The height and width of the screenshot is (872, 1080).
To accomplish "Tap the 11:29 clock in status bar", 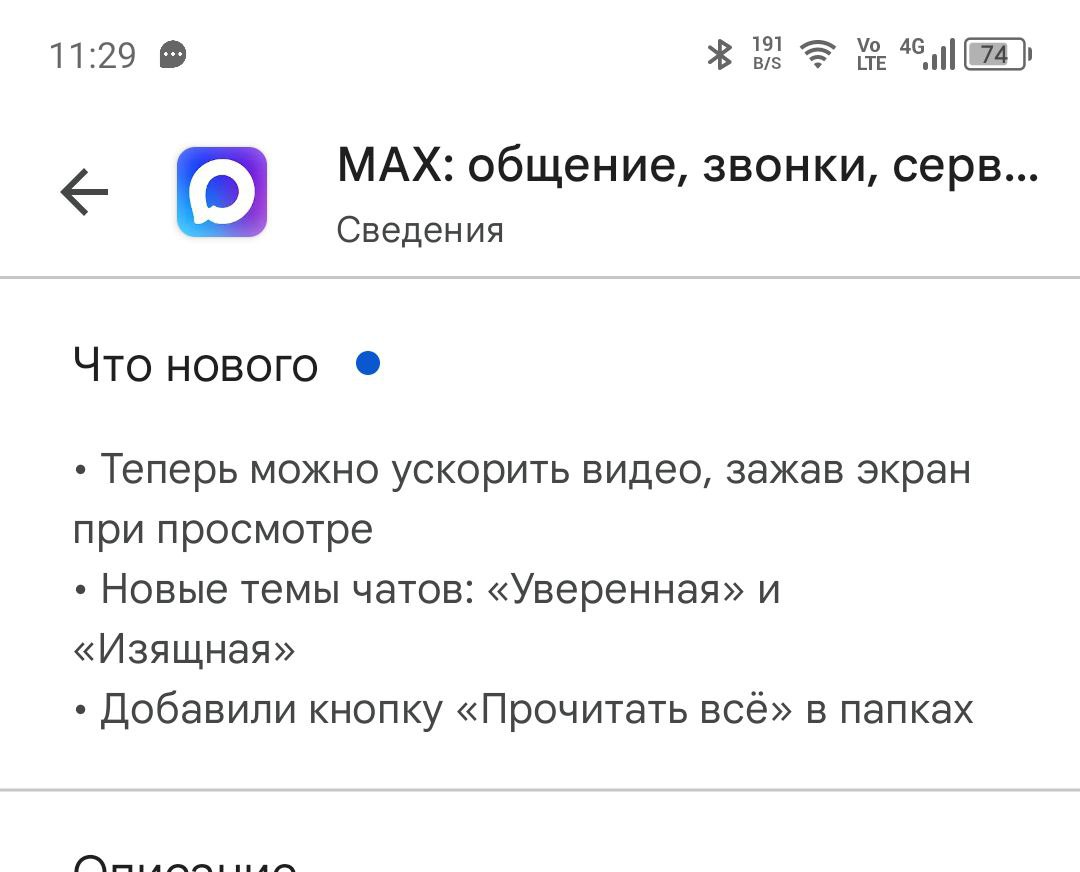I will 92,55.
